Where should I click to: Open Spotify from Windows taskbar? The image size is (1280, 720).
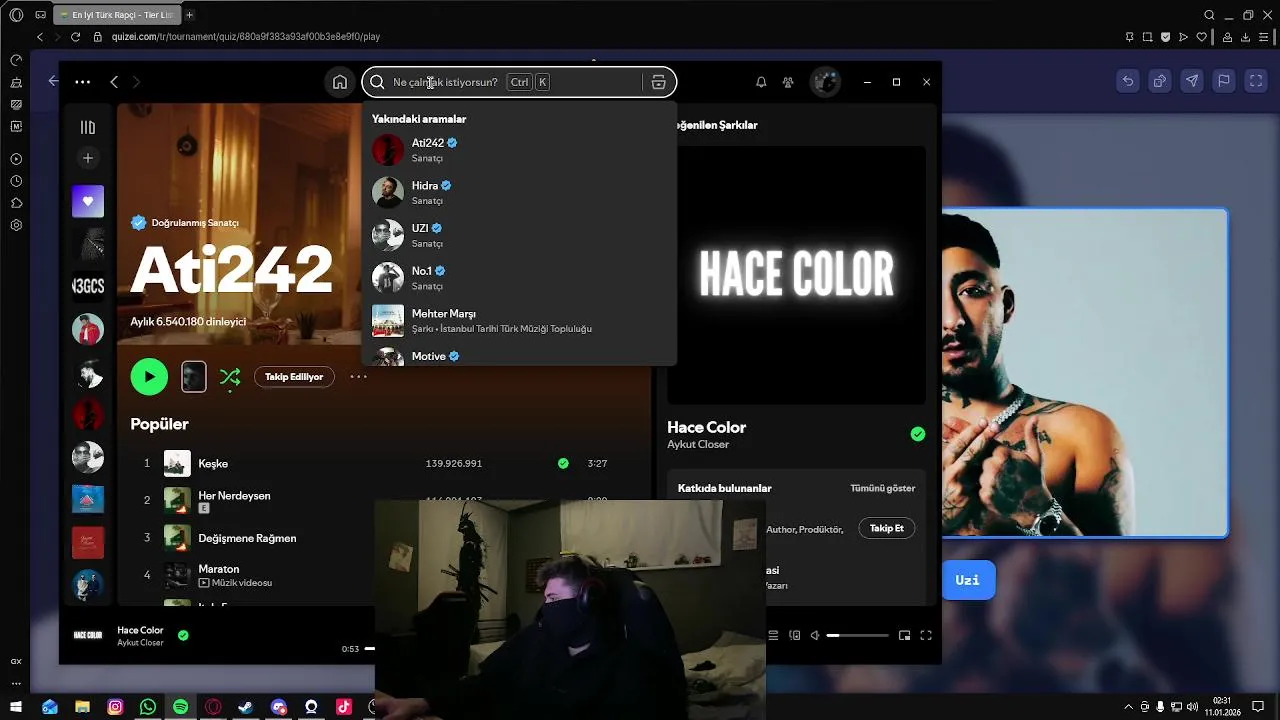(180, 707)
